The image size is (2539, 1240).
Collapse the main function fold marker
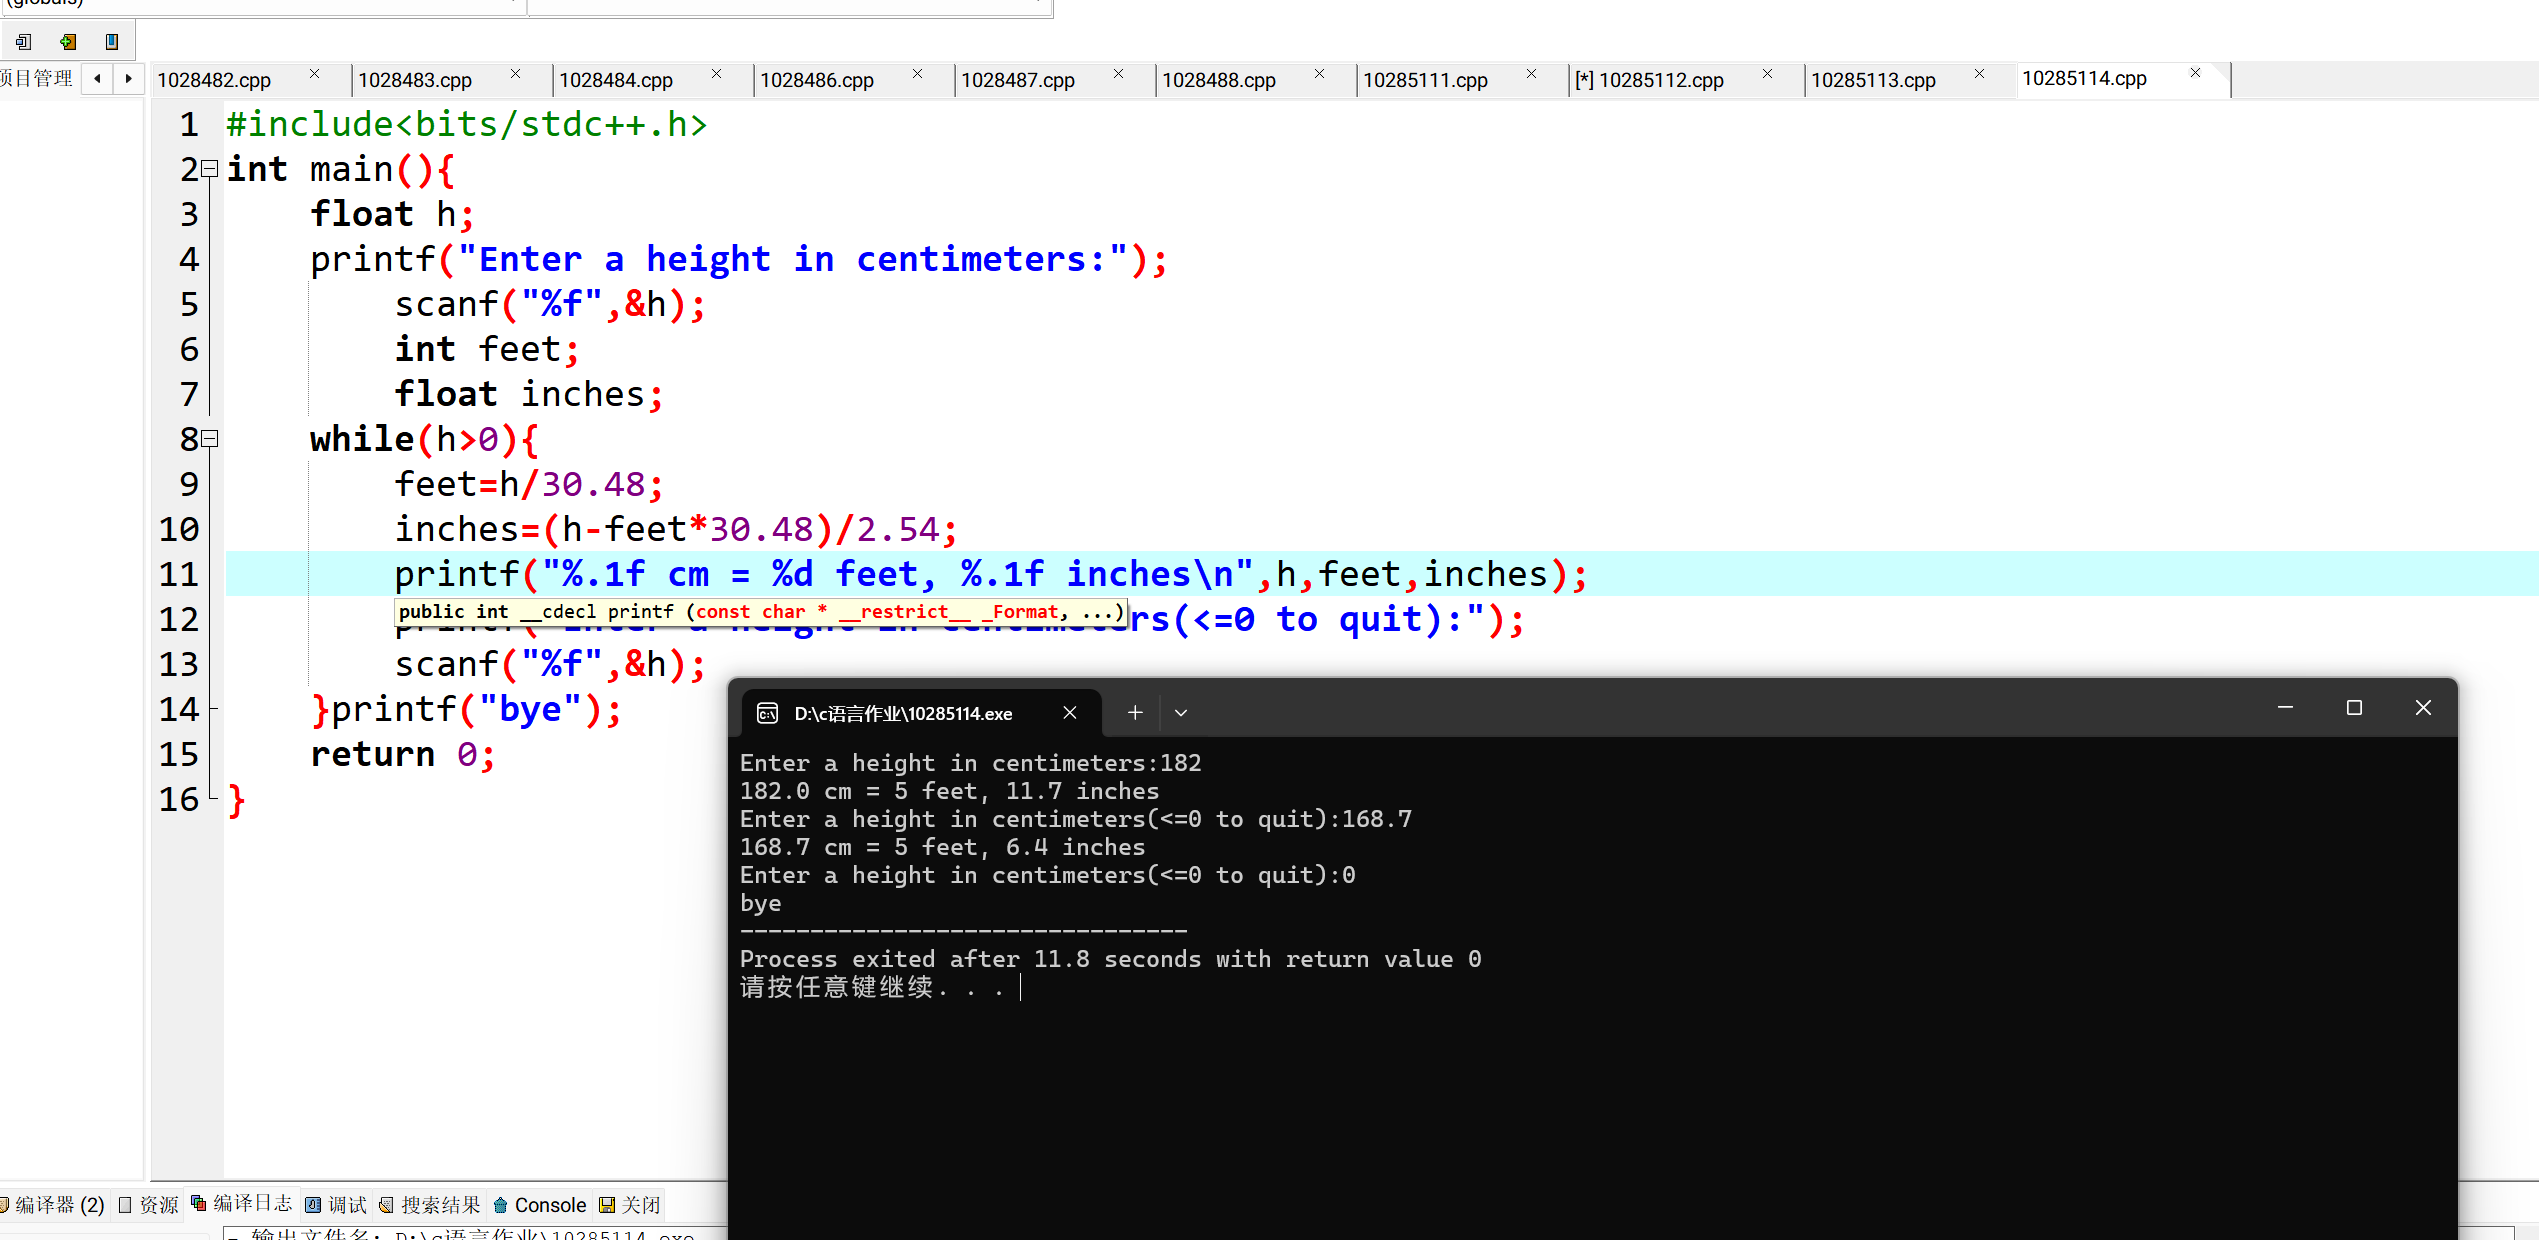(x=210, y=169)
